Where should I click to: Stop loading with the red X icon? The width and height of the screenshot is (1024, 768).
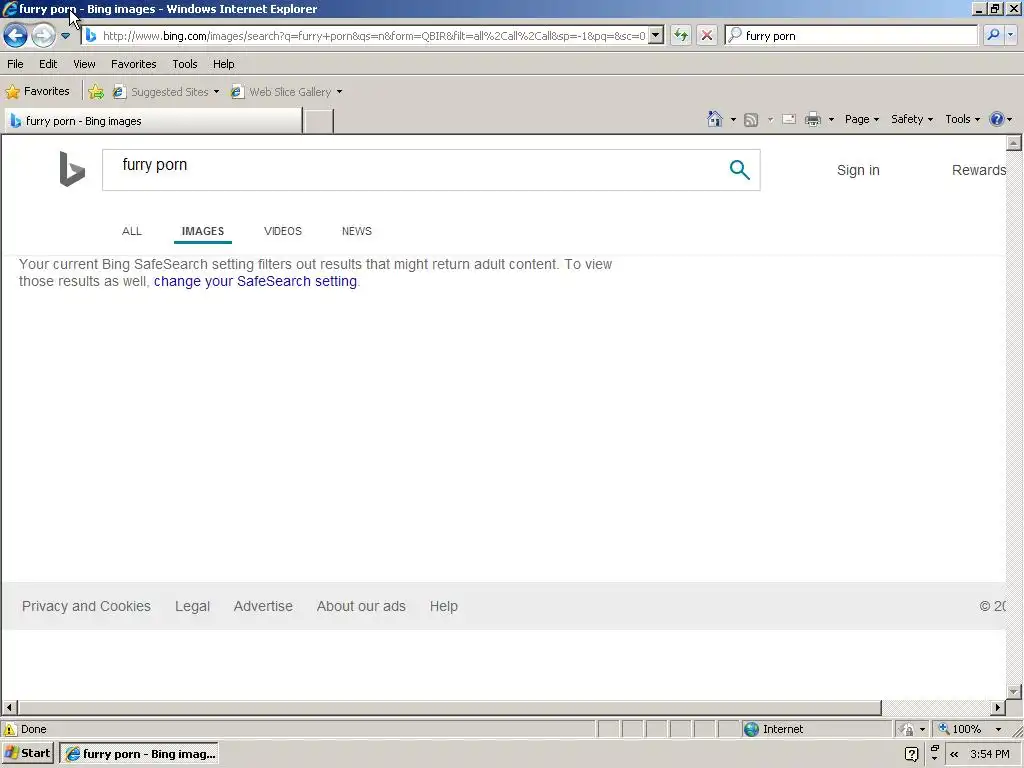[x=707, y=35]
